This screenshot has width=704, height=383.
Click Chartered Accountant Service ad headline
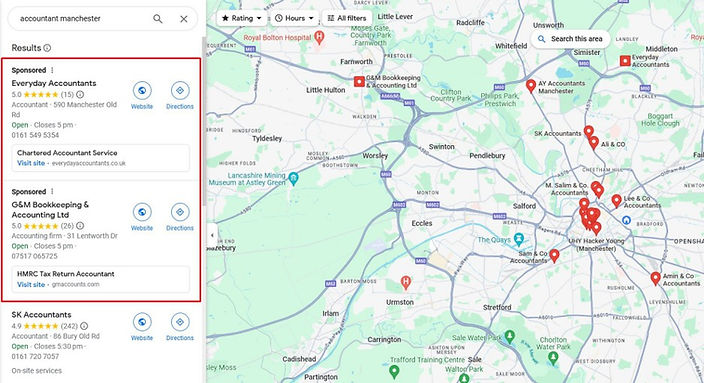pos(67,153)
